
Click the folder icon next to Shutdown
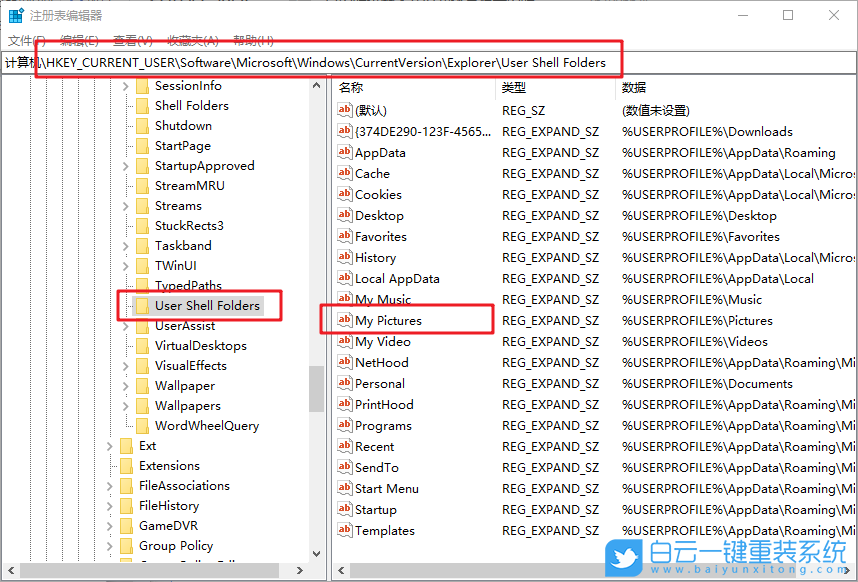click(x=141, y=125)
